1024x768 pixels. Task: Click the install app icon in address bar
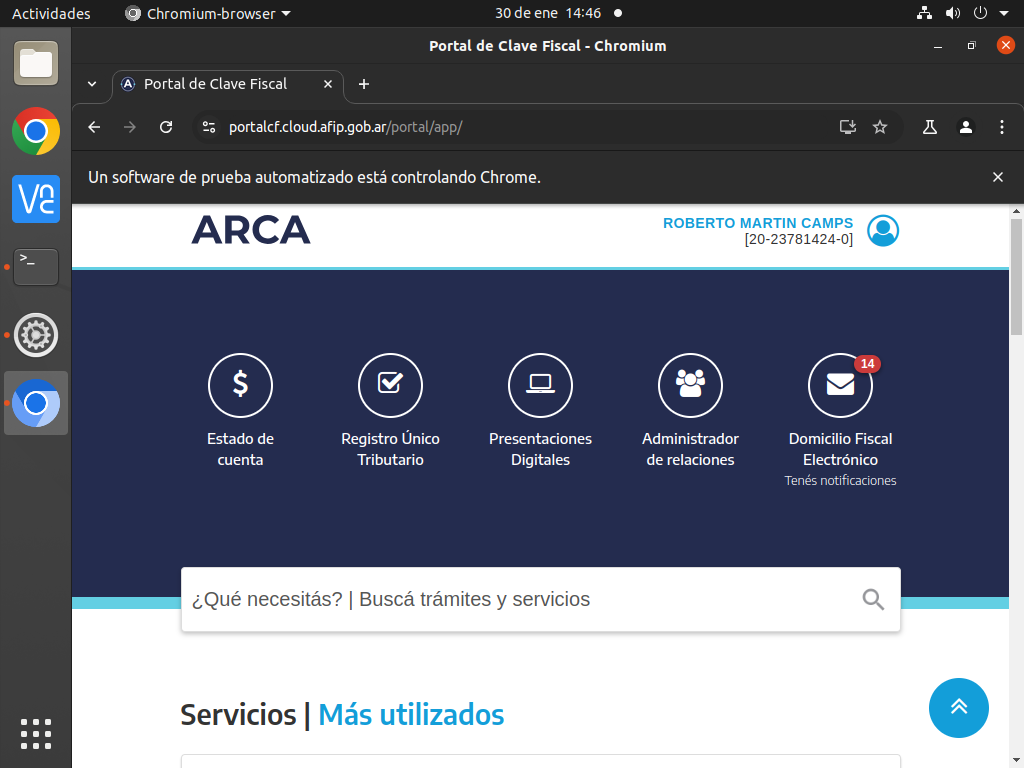848,127
